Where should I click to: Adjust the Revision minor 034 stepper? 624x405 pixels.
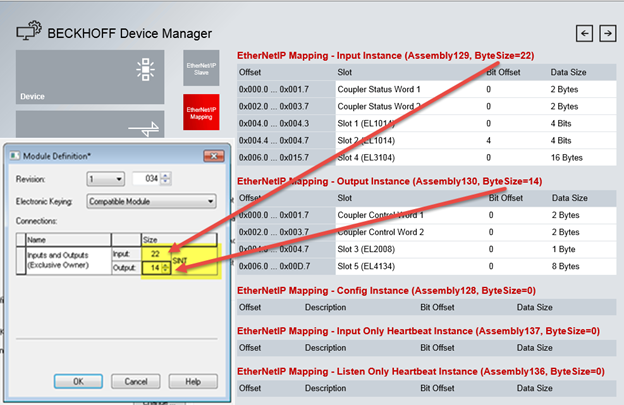coord(166,179)
